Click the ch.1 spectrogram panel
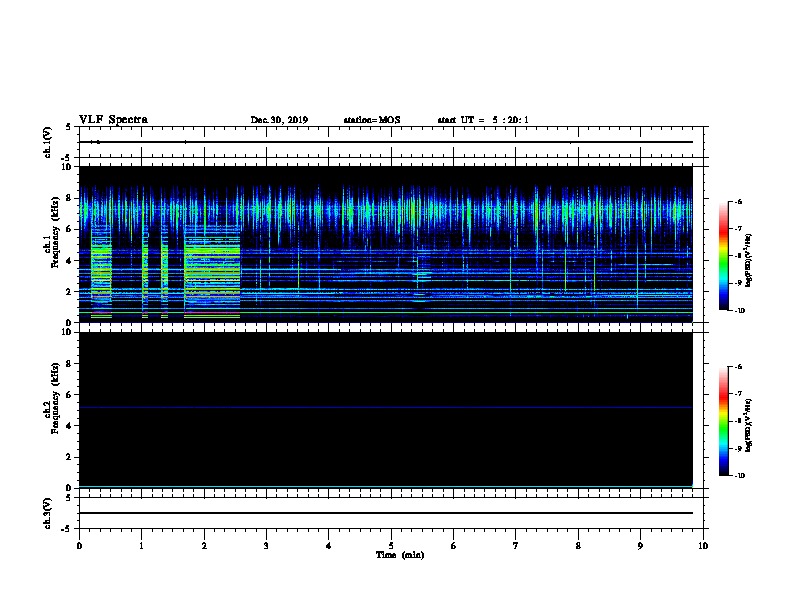Viewport: 792px width, 612px height. (x=386, y=244)
